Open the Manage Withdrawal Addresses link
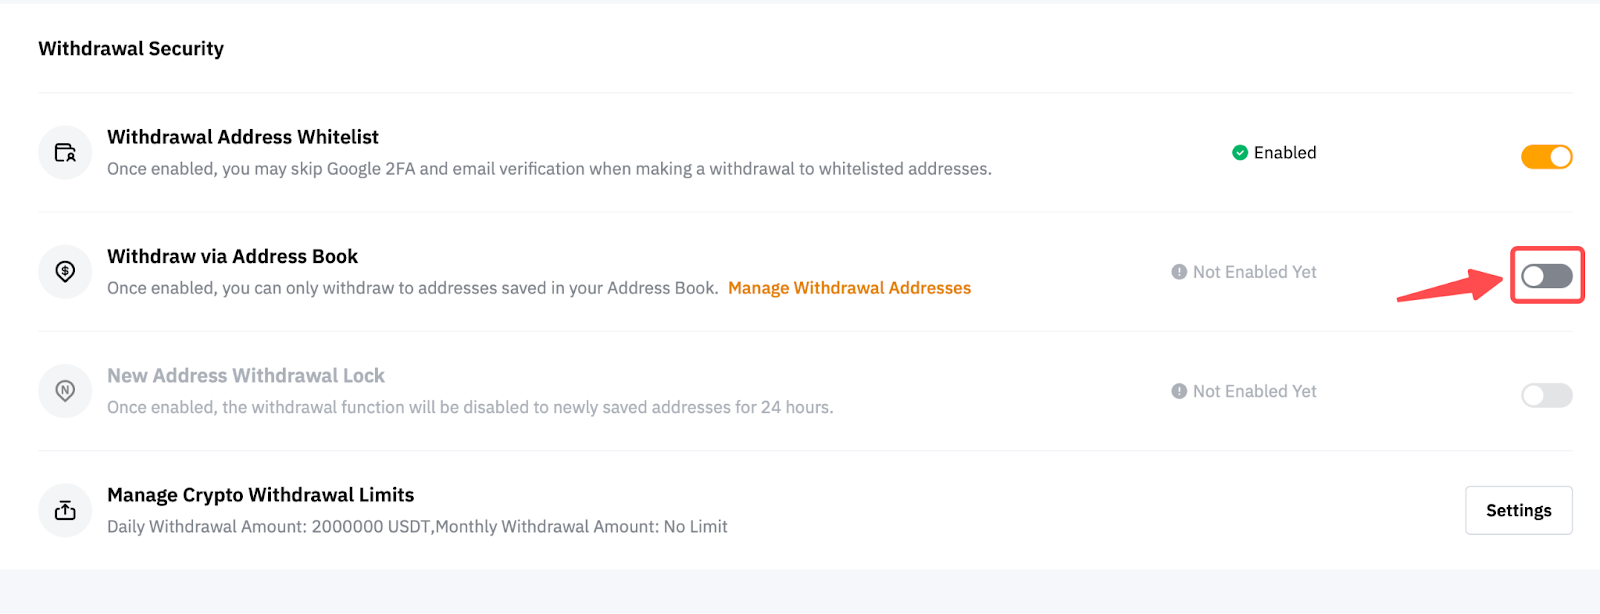1600x614 pixels. coord(849,288)
